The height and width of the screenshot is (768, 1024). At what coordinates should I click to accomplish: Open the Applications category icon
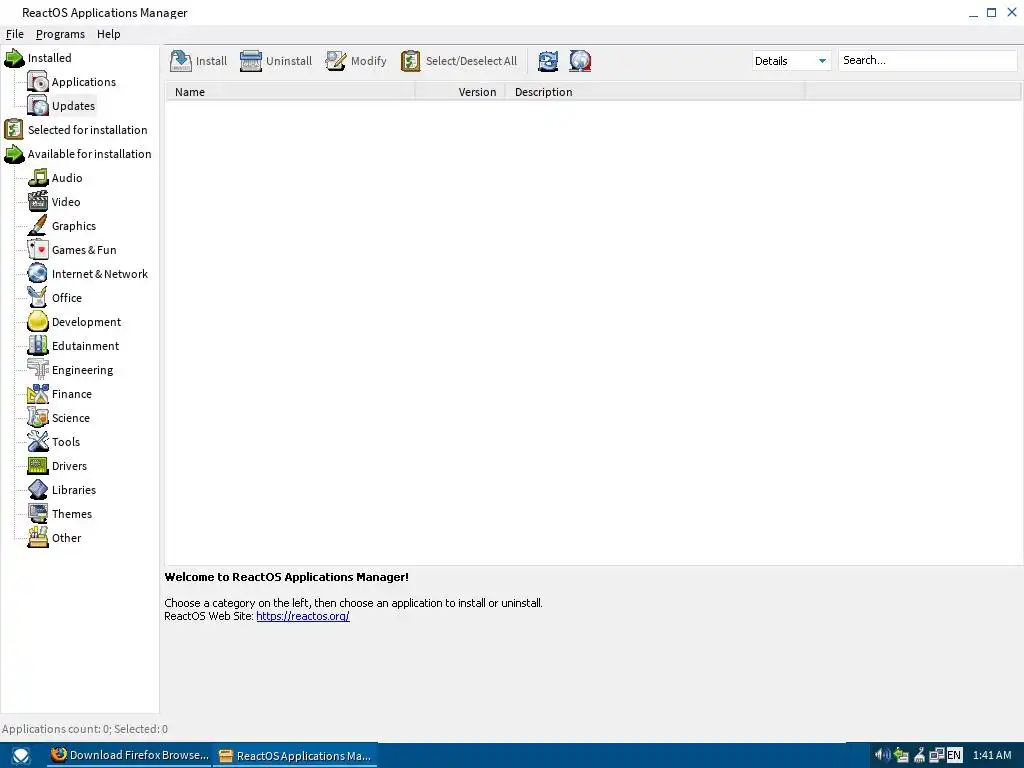tap(38, 82)
